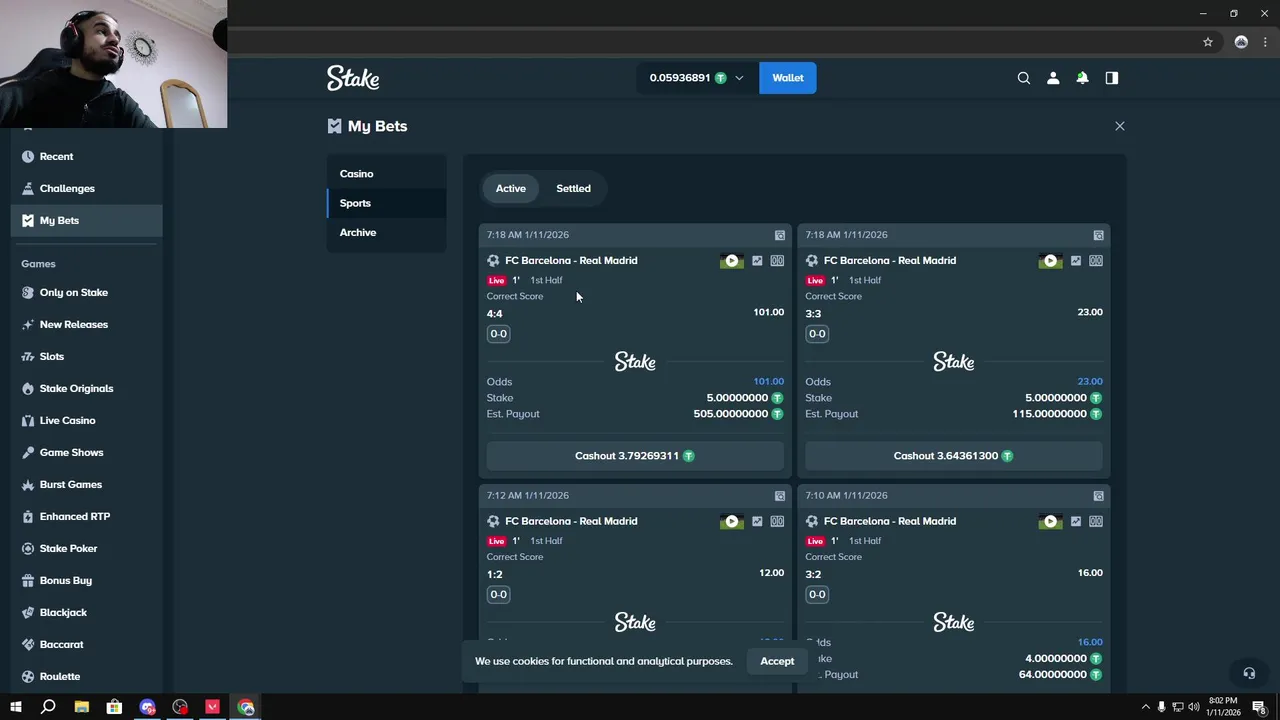This screenshot has height=720, width=1280.
Task: Switch to the Settled bets tab
Action: pos(573,188)
